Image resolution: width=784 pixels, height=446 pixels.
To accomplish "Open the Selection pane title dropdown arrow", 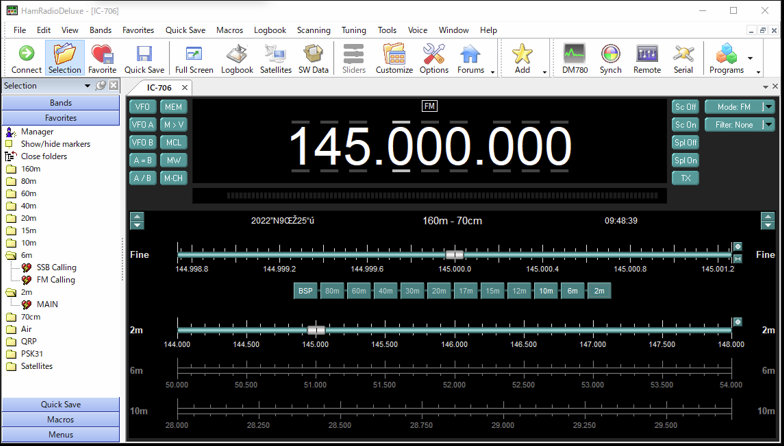I will pyautogui.click(x=88, y=86).
